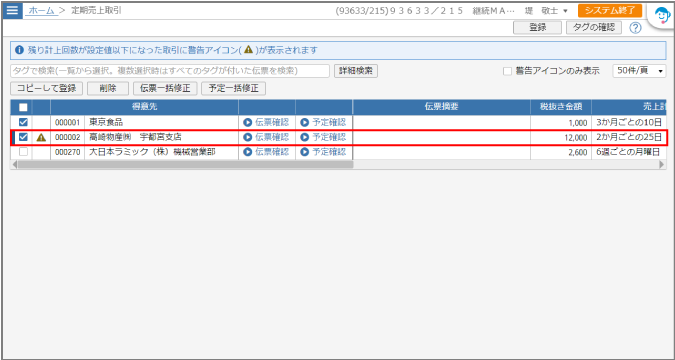This screenshot has height=360, width=675.
Task: Enable 警告アイコンのみ表示 checkbox
Action: point(507,71)
